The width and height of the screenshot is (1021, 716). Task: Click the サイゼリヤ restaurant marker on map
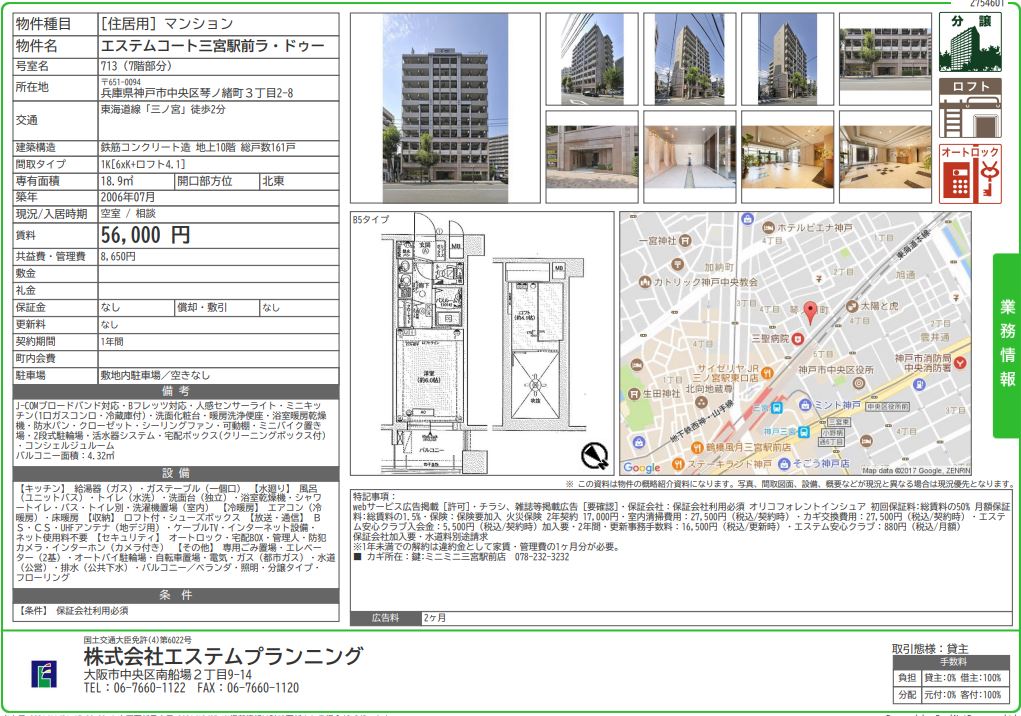coord(767,373)
